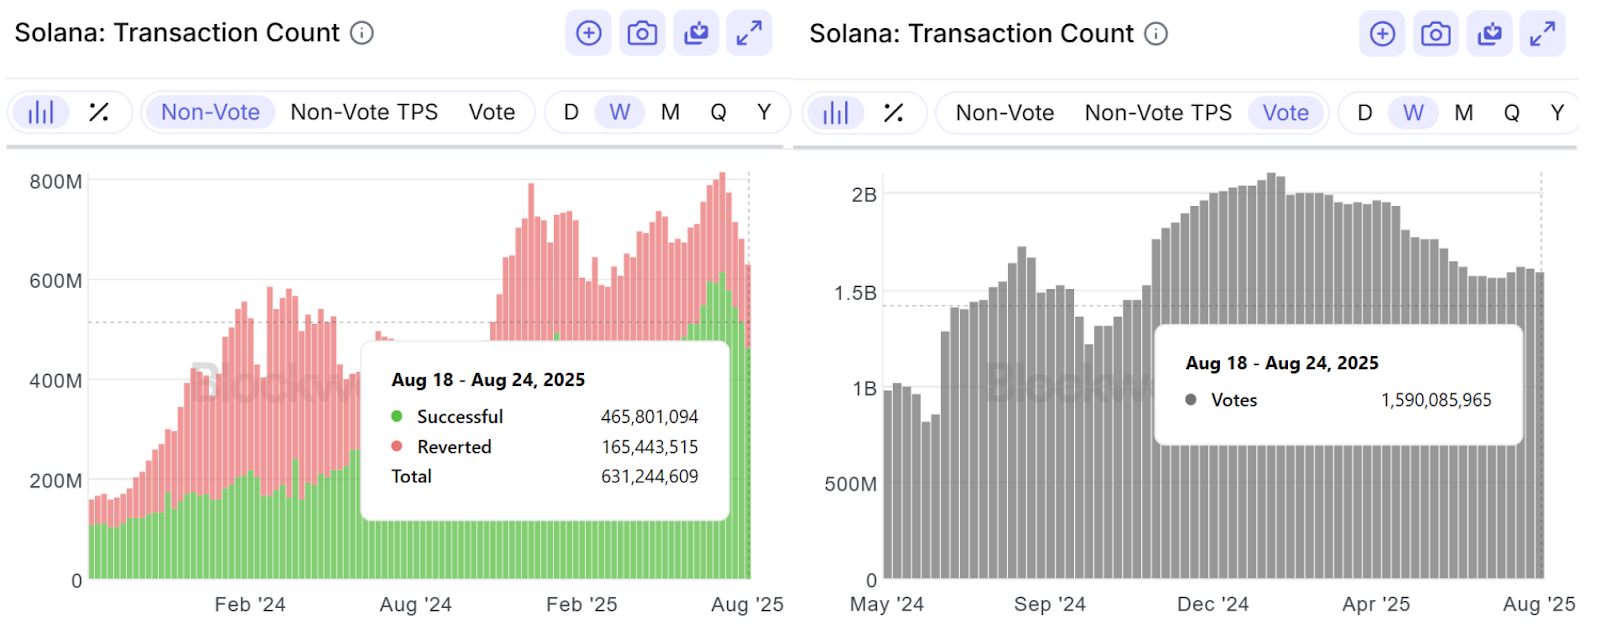Screen dimensions: 1600x636
Task: Download right chart data
Action: (x=1489, y=34)
